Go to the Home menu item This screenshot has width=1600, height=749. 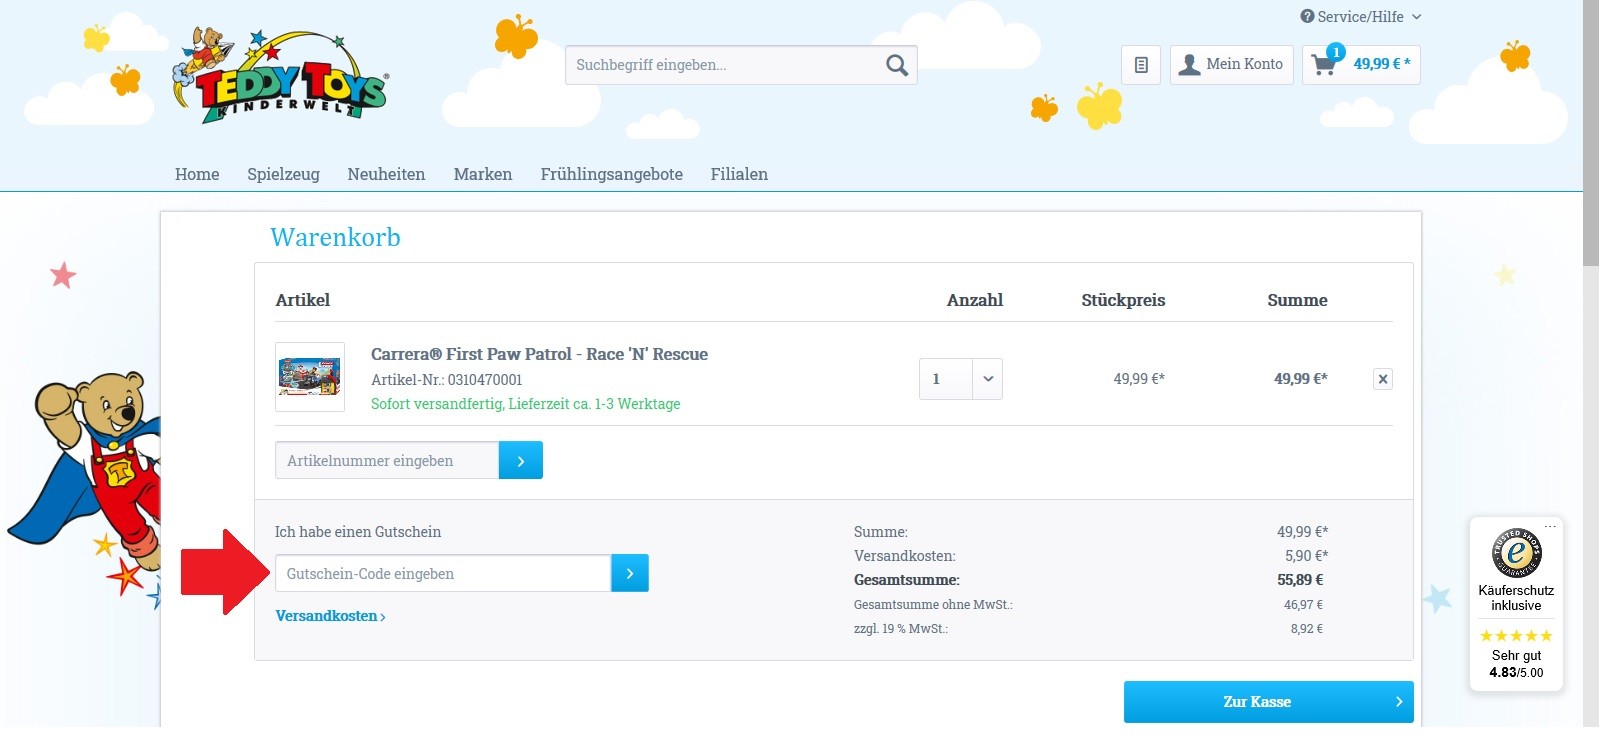[x=197, y=174]
